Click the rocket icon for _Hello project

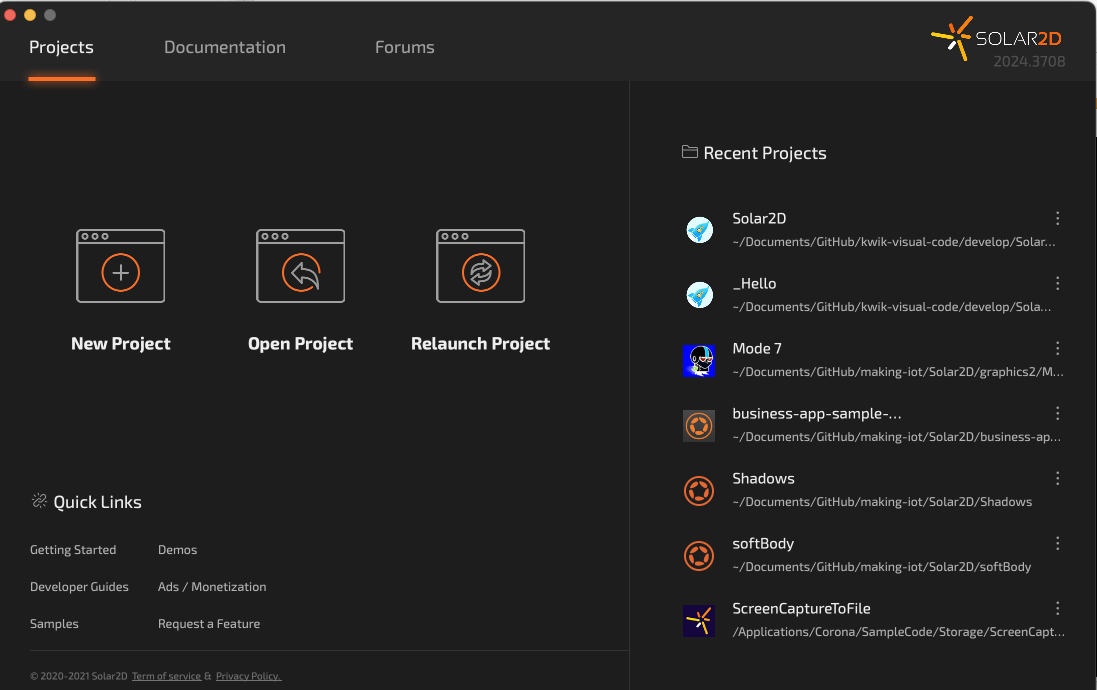(699, 295)
